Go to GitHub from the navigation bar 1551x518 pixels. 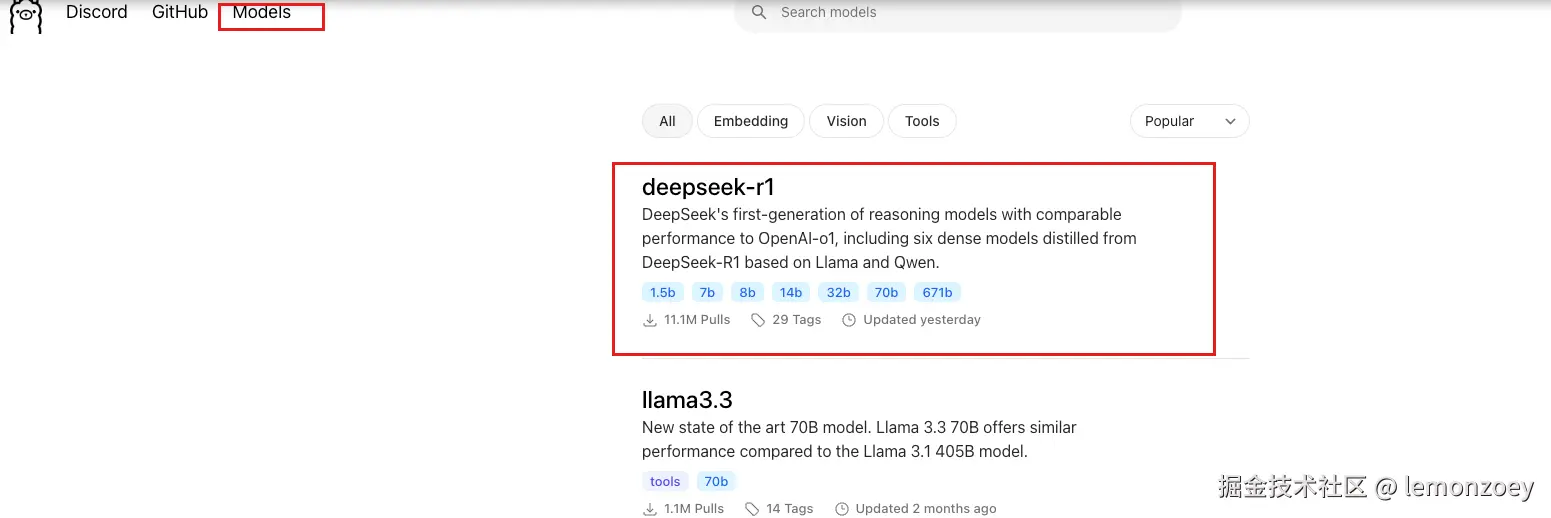coord(180,12)
